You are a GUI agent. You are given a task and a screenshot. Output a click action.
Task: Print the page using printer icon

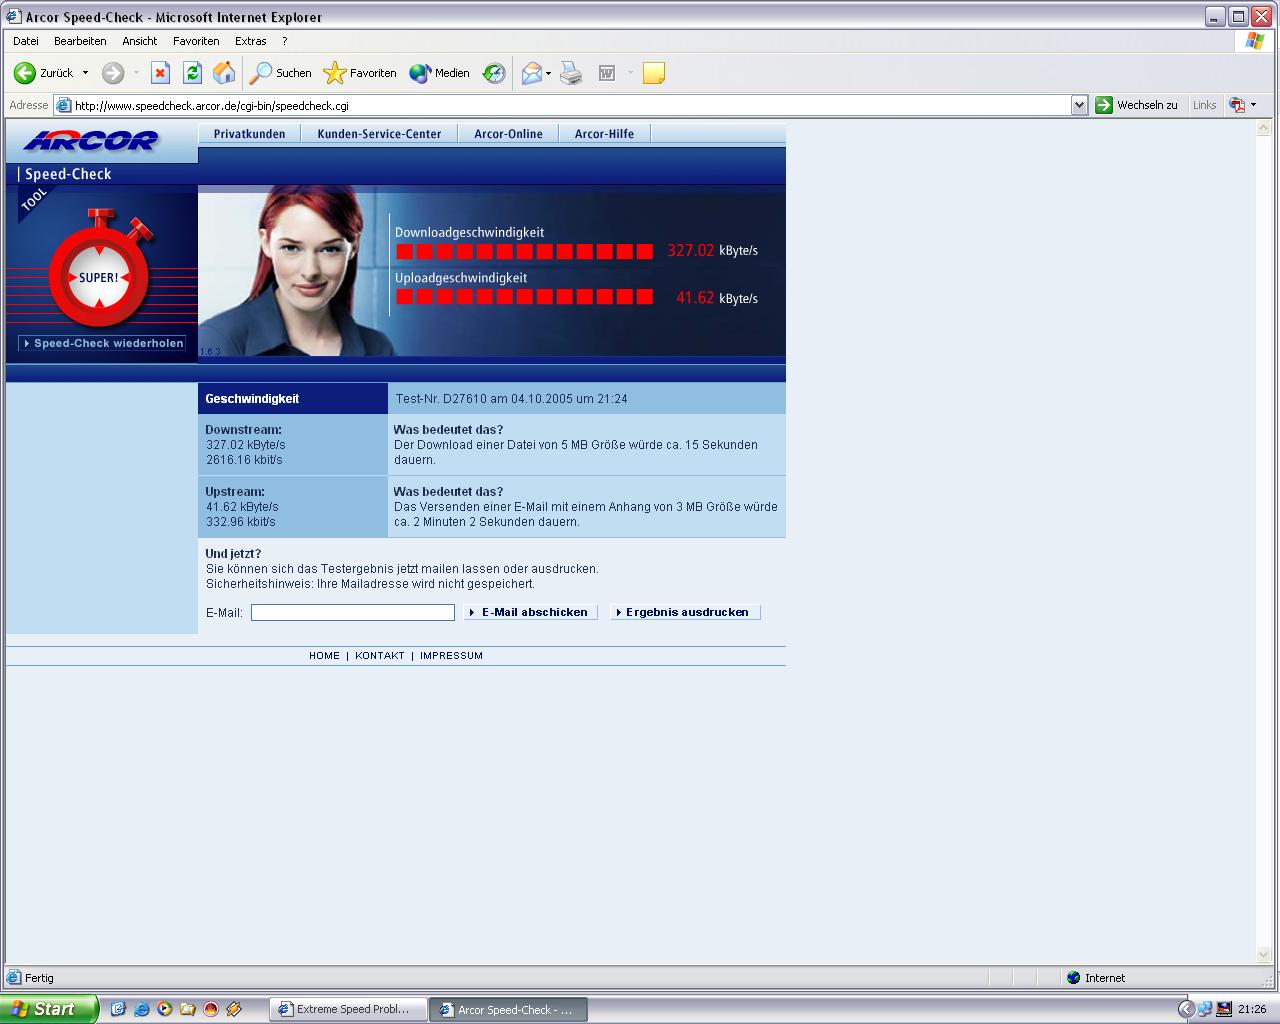pyautogui.click(x=571, y=73)
